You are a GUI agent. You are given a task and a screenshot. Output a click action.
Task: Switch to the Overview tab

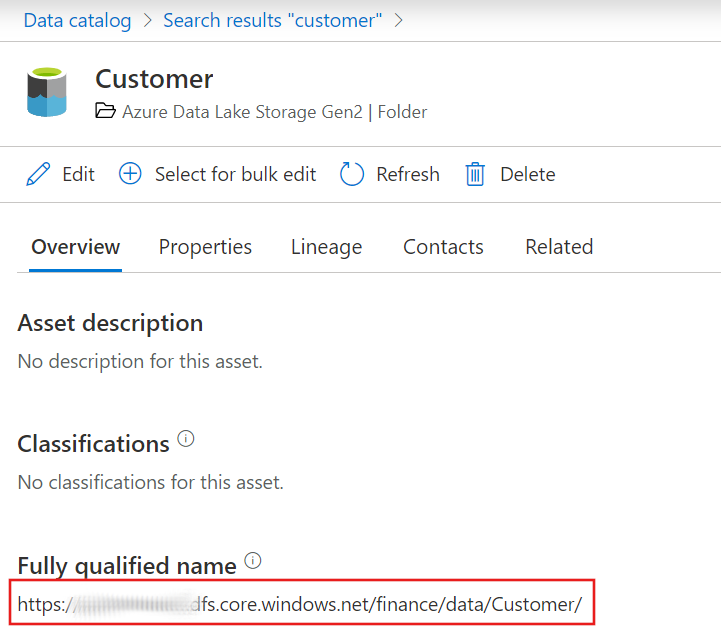[x=75, y=247]
